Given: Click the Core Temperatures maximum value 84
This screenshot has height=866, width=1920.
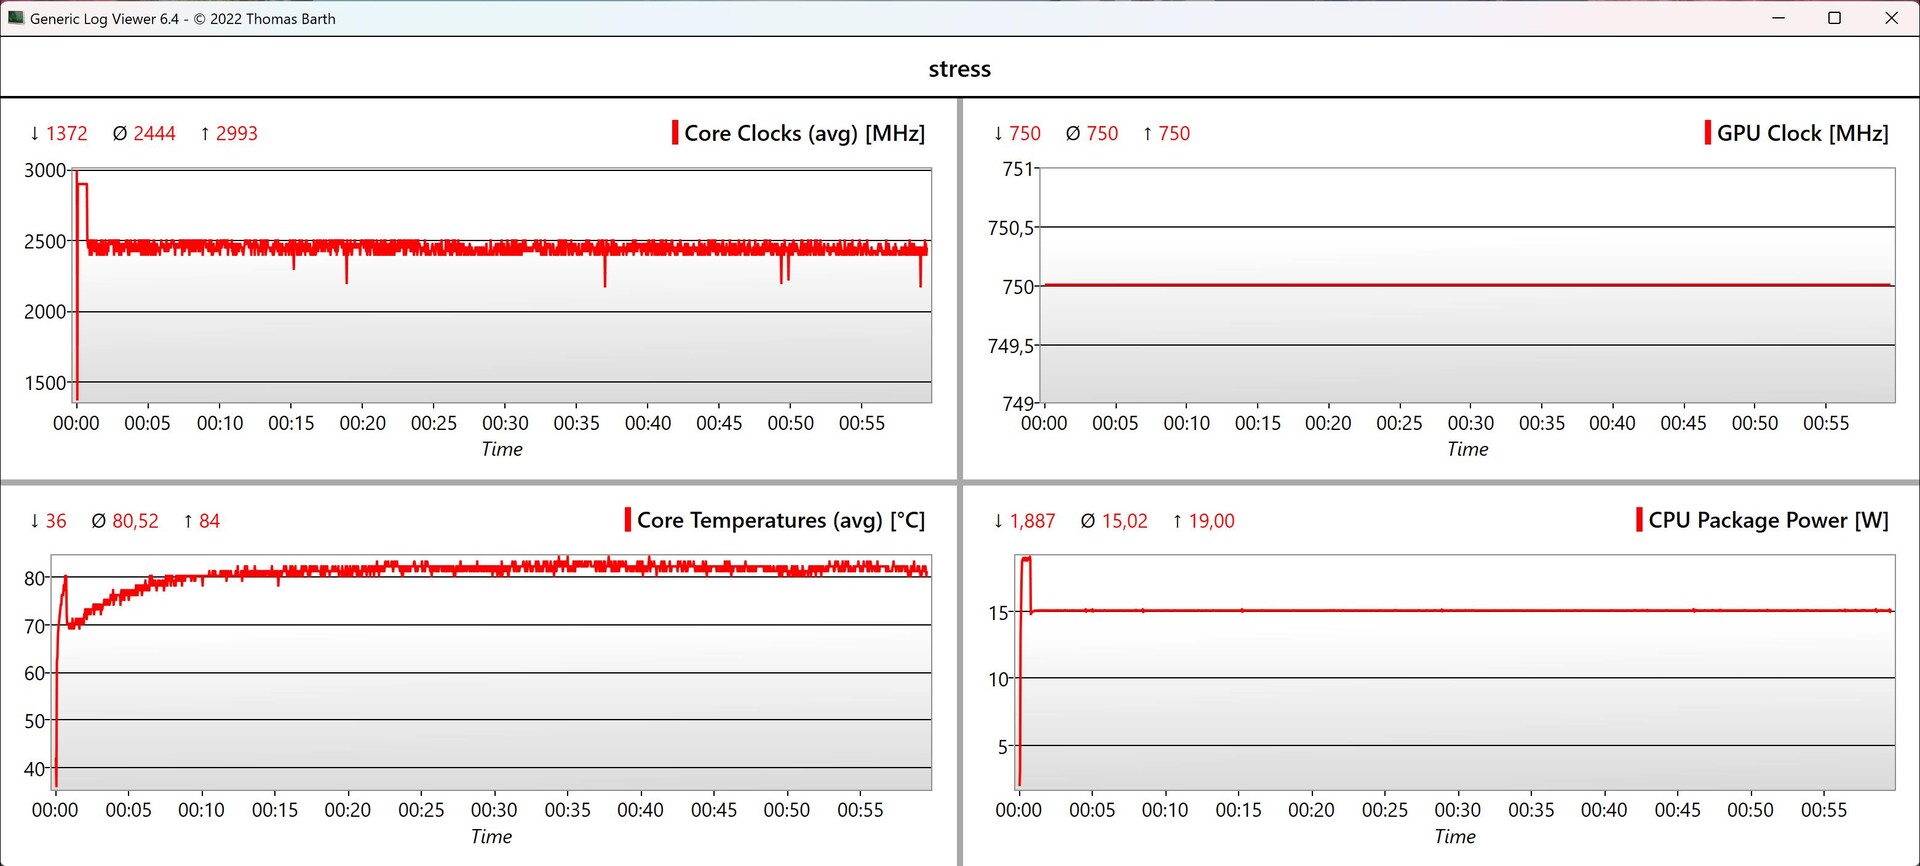Looking at the screenshot, I should [x=209, y=521].
